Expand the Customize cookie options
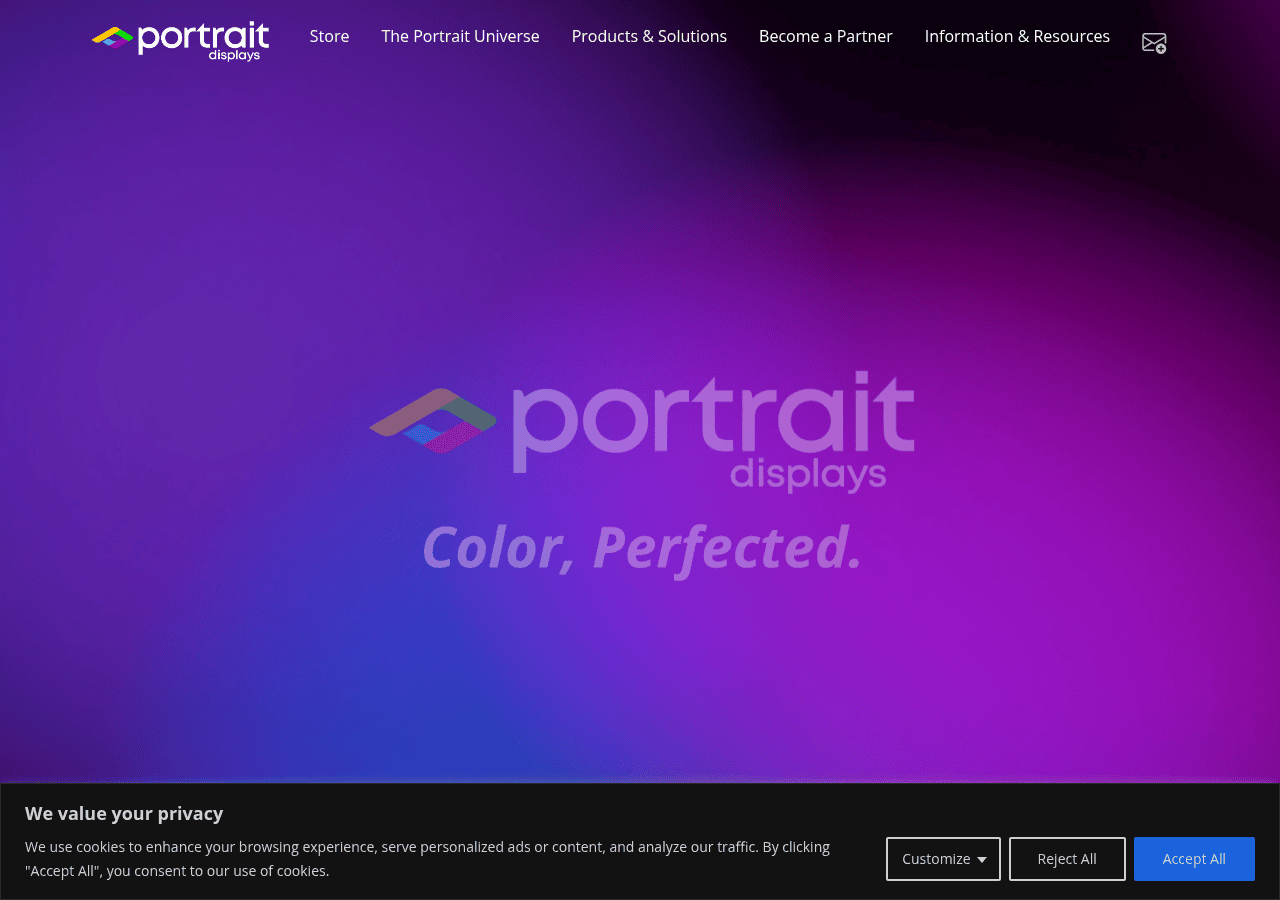 tap(943, 859)
